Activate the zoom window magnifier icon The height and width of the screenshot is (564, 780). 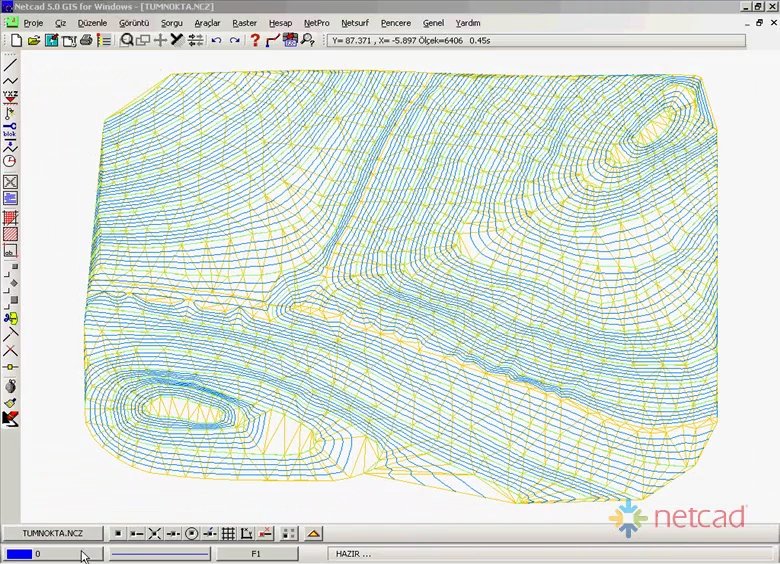click(x=126, y=40)
